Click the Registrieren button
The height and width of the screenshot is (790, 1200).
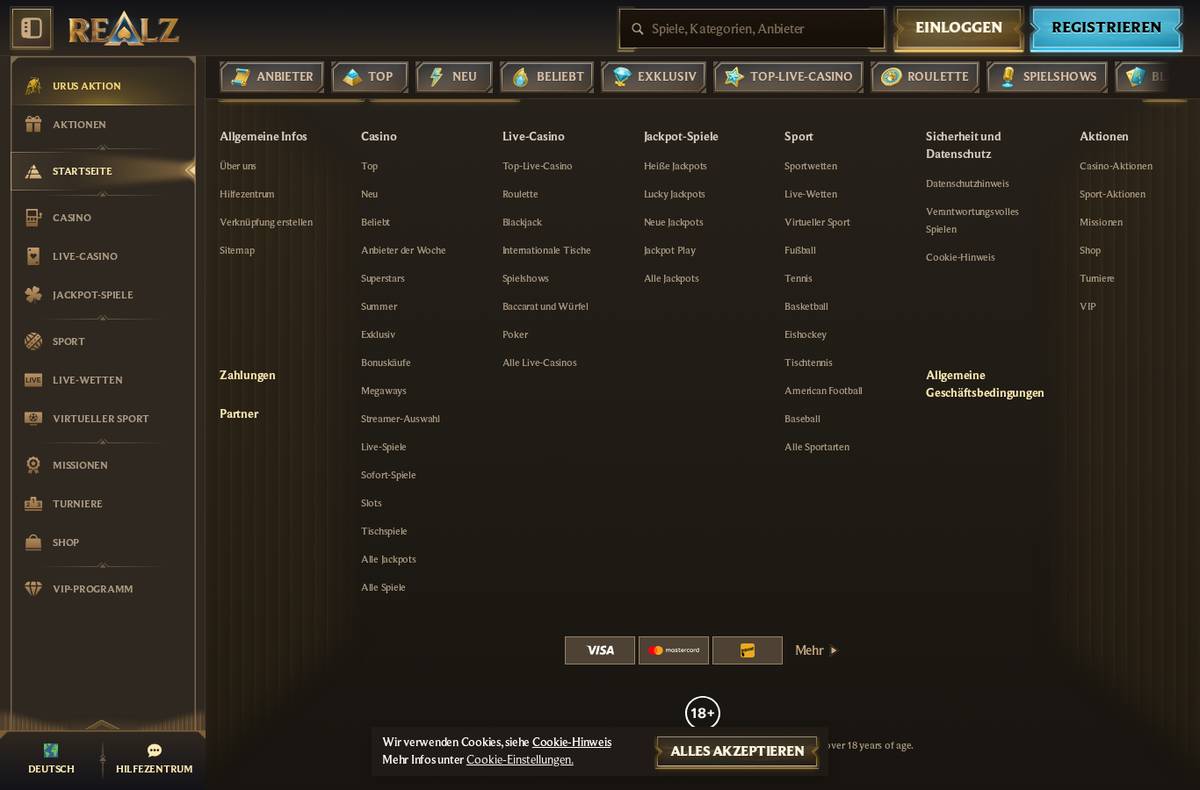(x=1106, y=28)
